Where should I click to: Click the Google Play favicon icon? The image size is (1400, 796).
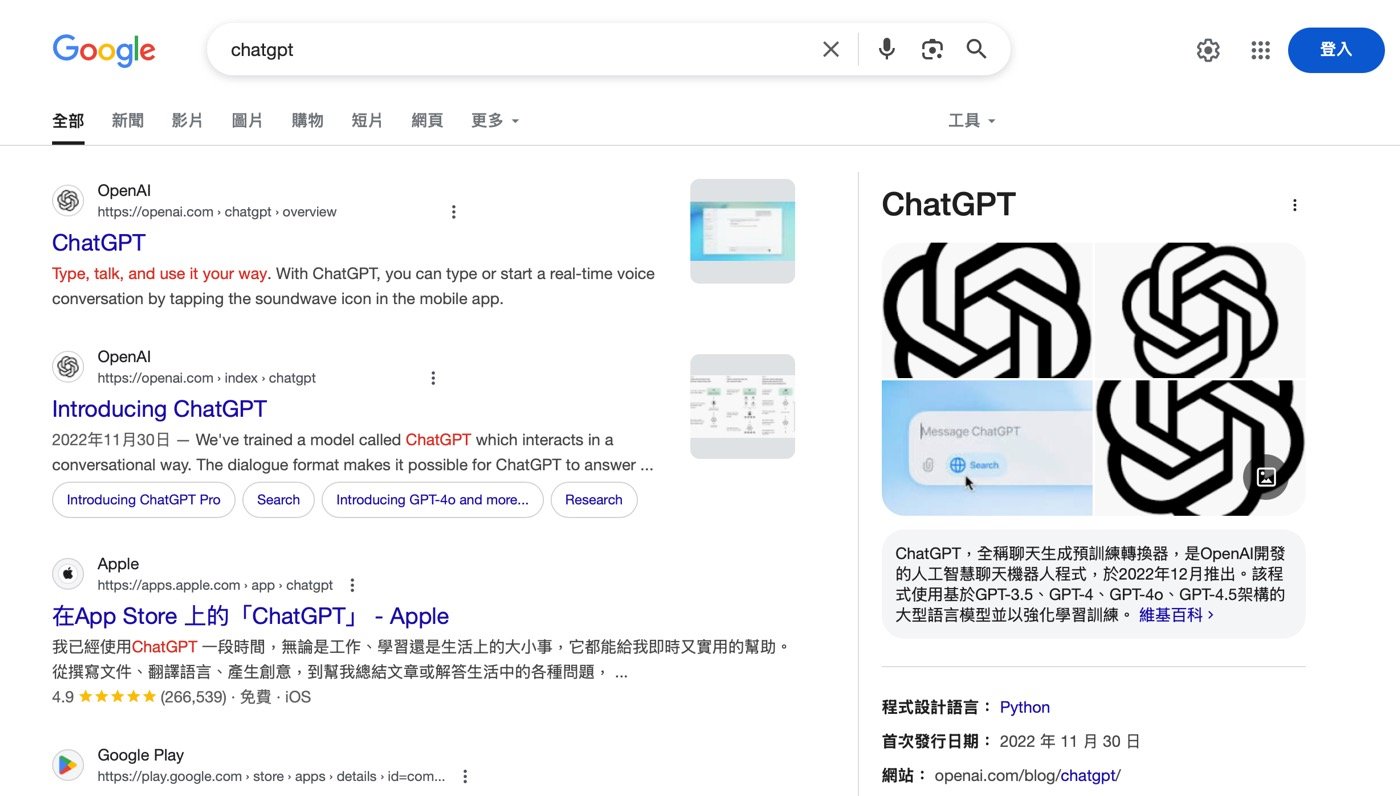click(x=68, y=765)
